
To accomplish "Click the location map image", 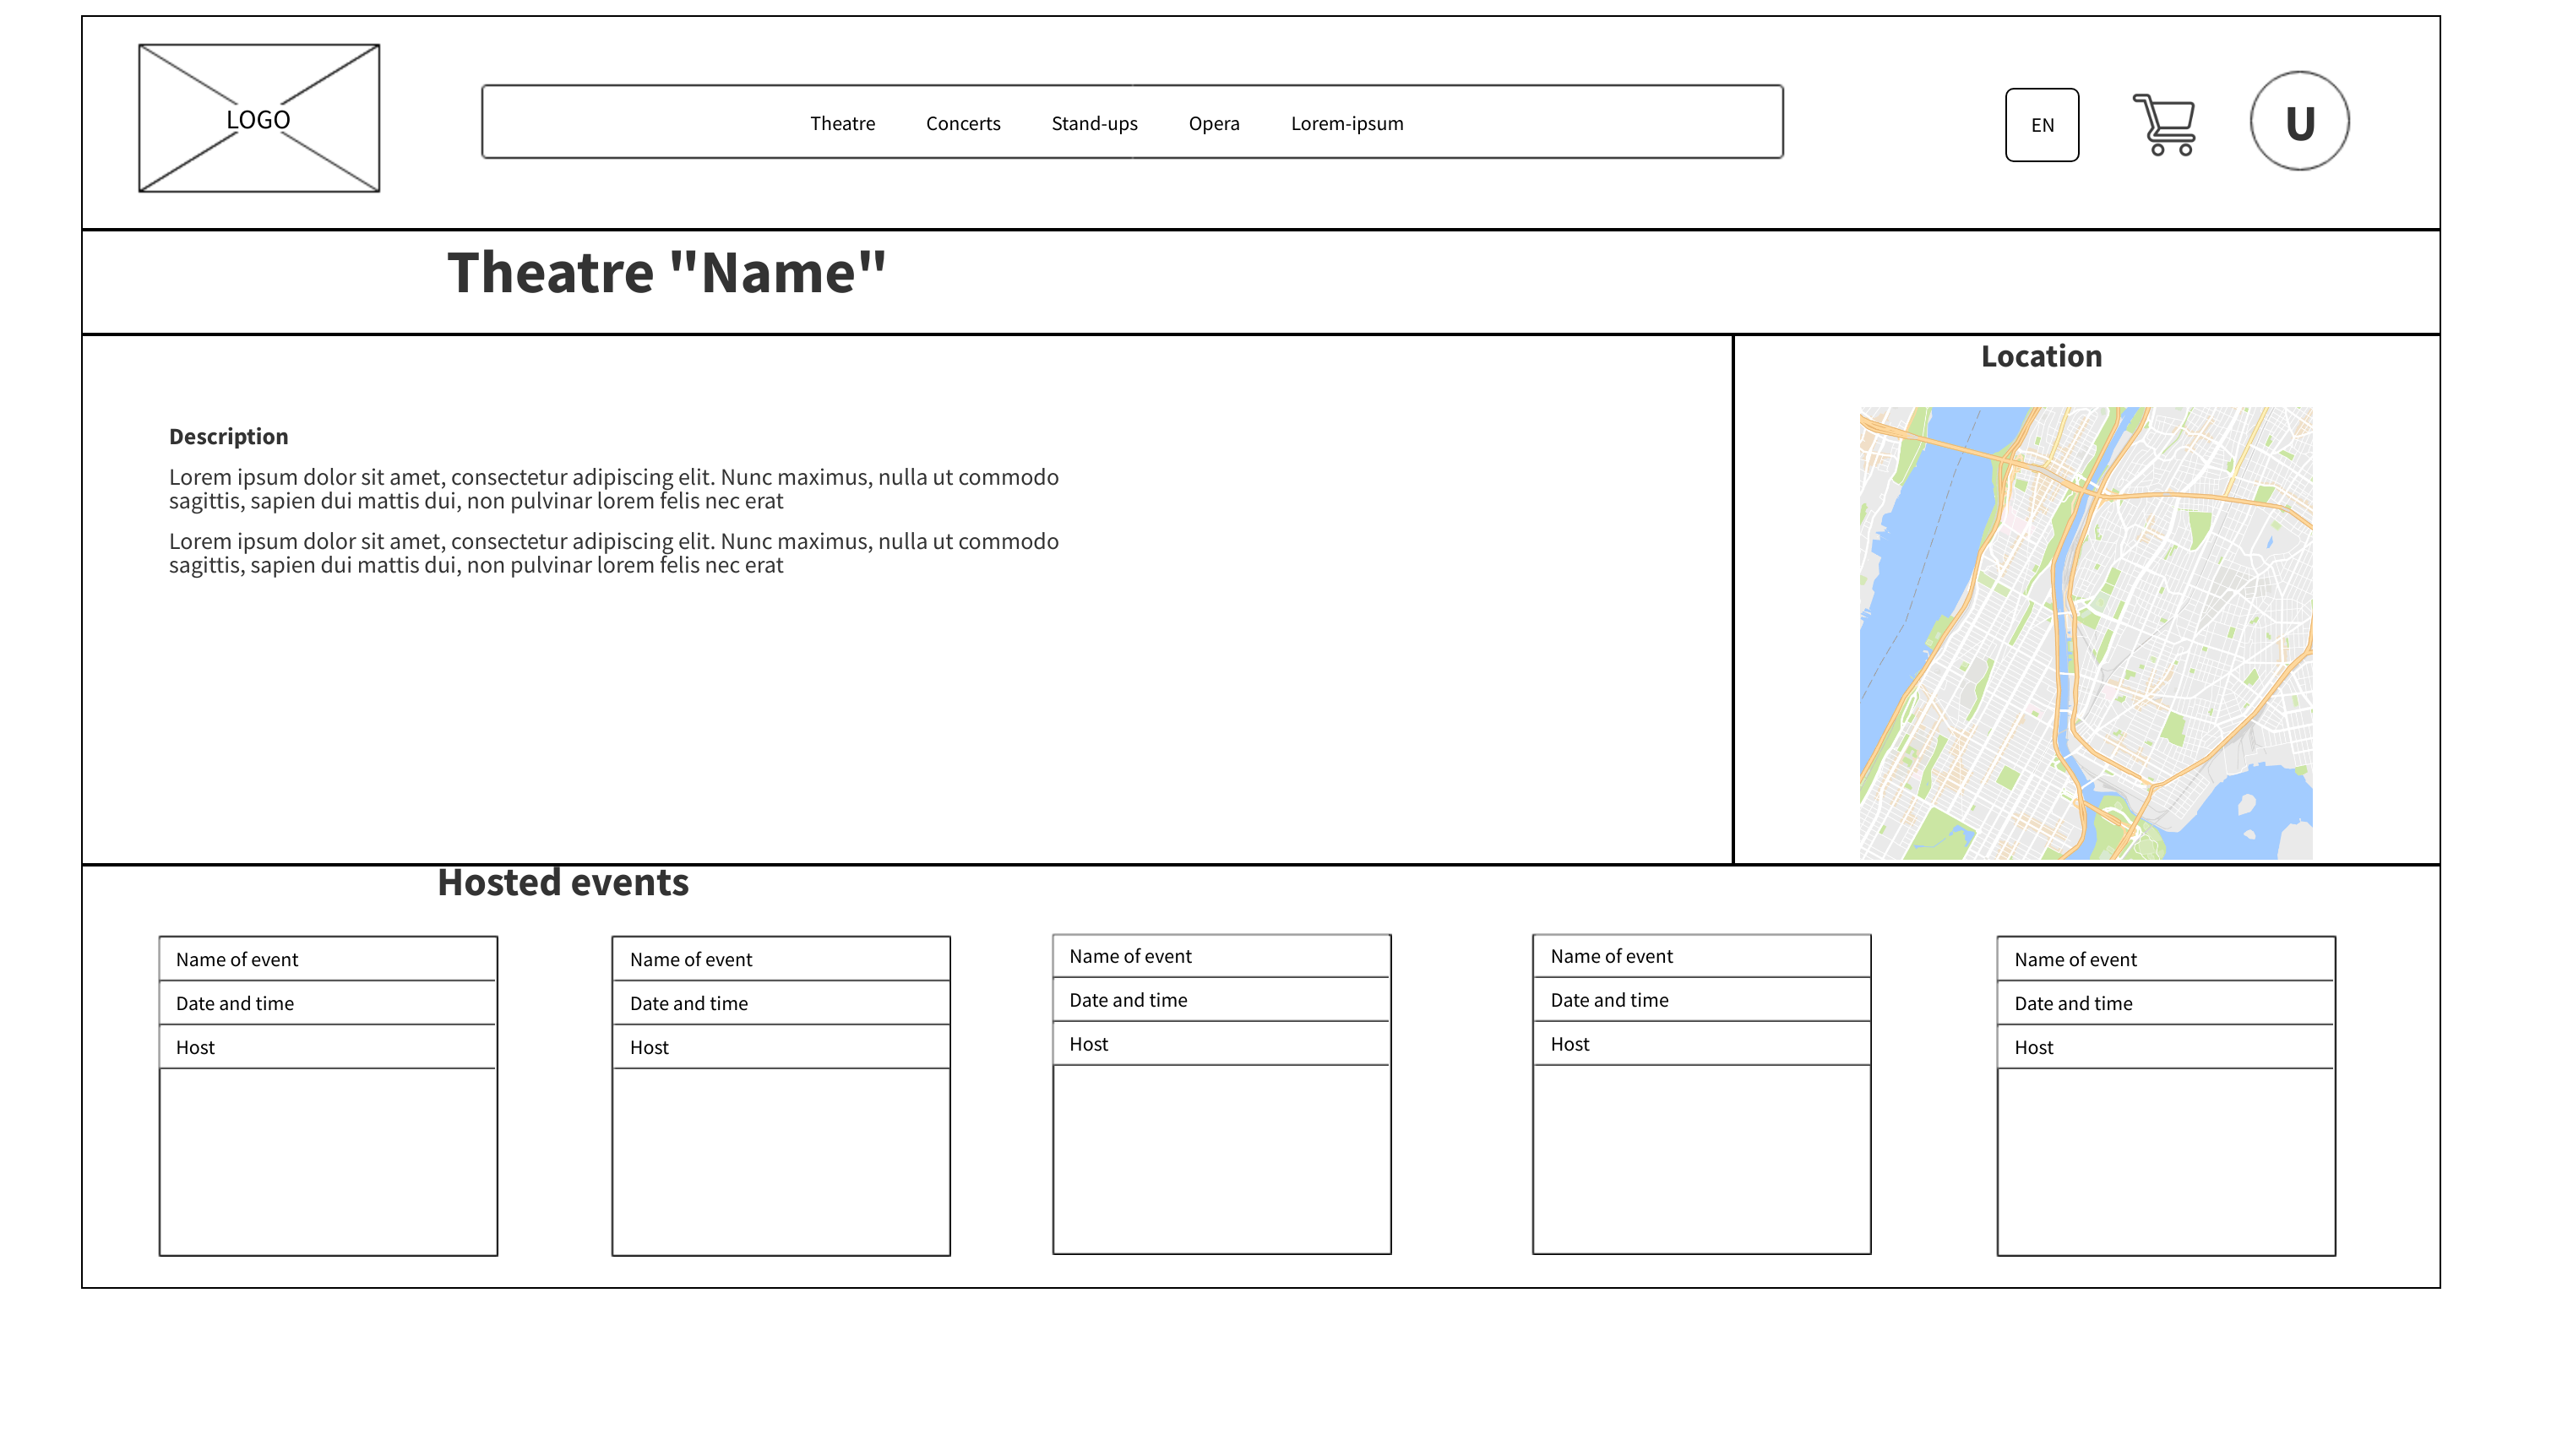I will [2085, 632].
